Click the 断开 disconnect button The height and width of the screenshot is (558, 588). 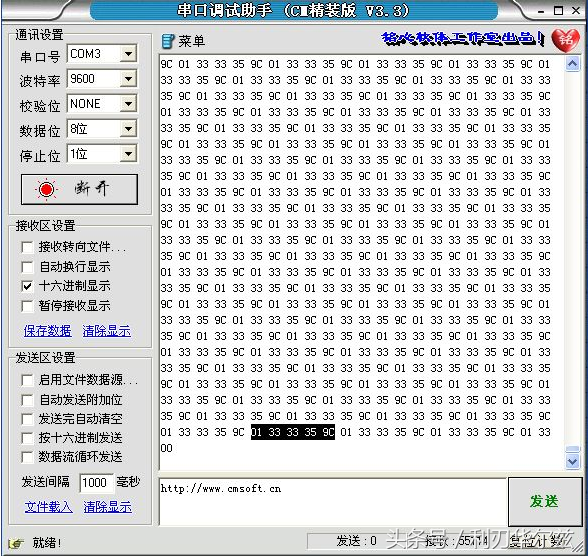(80, 189)
